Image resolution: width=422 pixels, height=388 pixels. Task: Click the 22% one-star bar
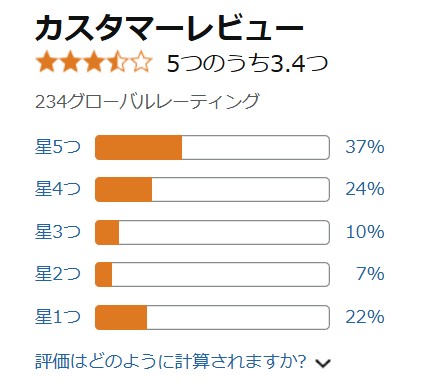click(212, 317)
